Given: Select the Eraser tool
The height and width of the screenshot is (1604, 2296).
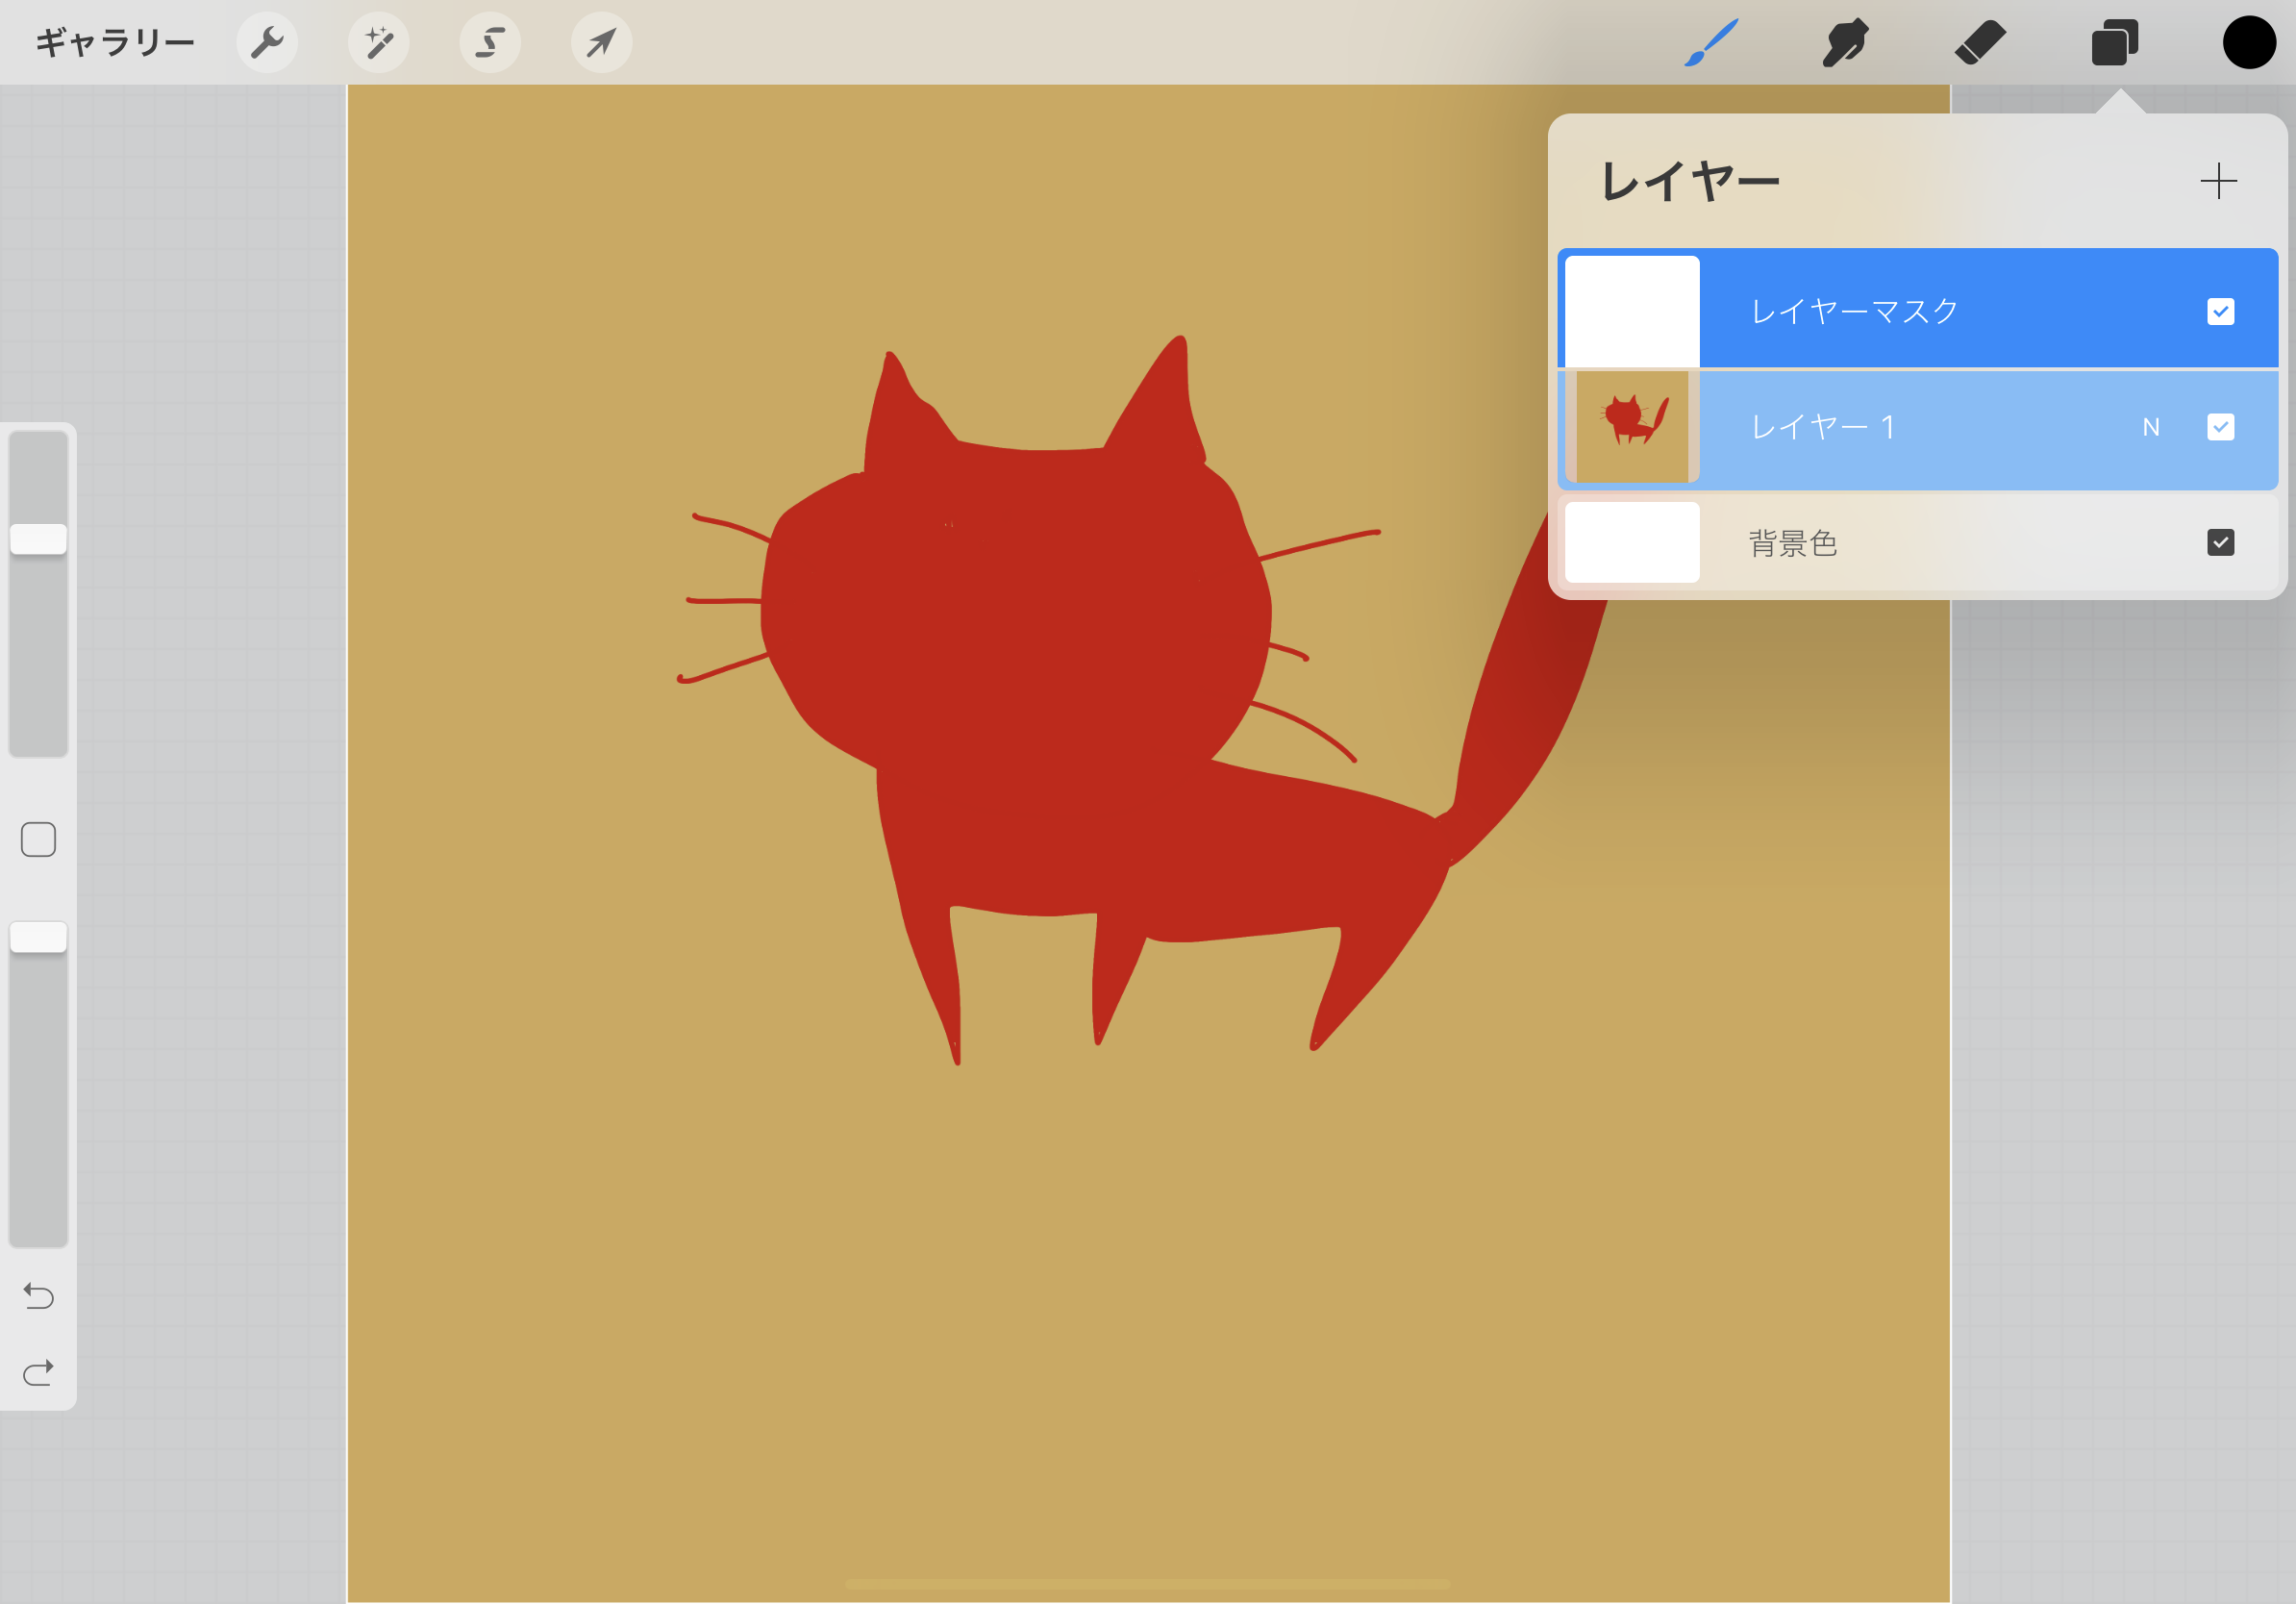Looking at the screenshot, I should [x=1980, y=43].
